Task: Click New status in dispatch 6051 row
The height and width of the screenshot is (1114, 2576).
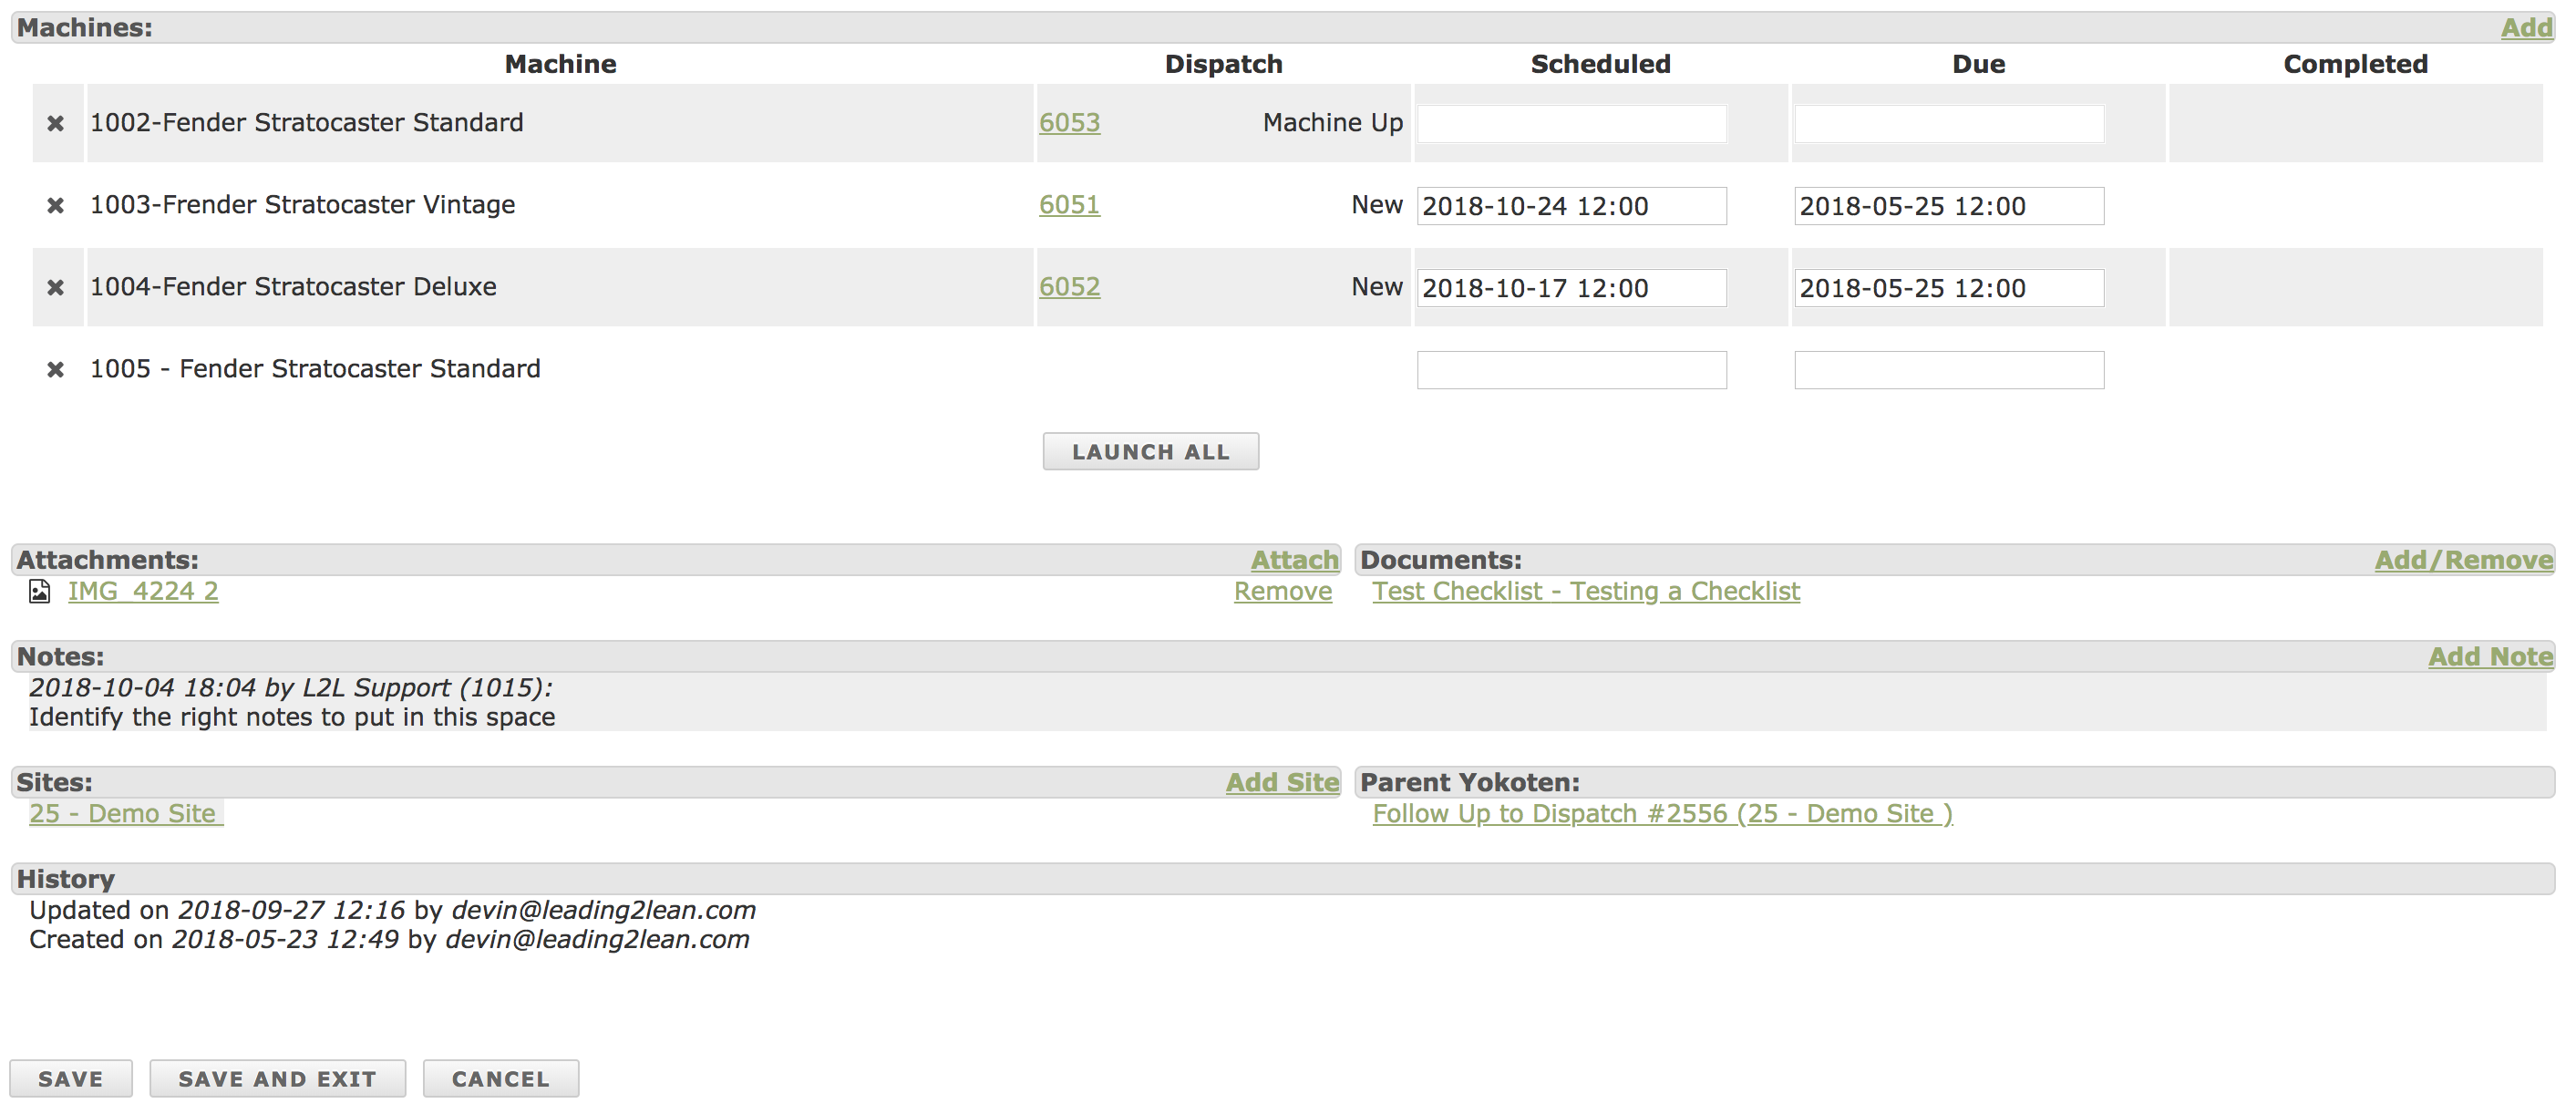Action: pyautogui.click(x=1377, y=204)
